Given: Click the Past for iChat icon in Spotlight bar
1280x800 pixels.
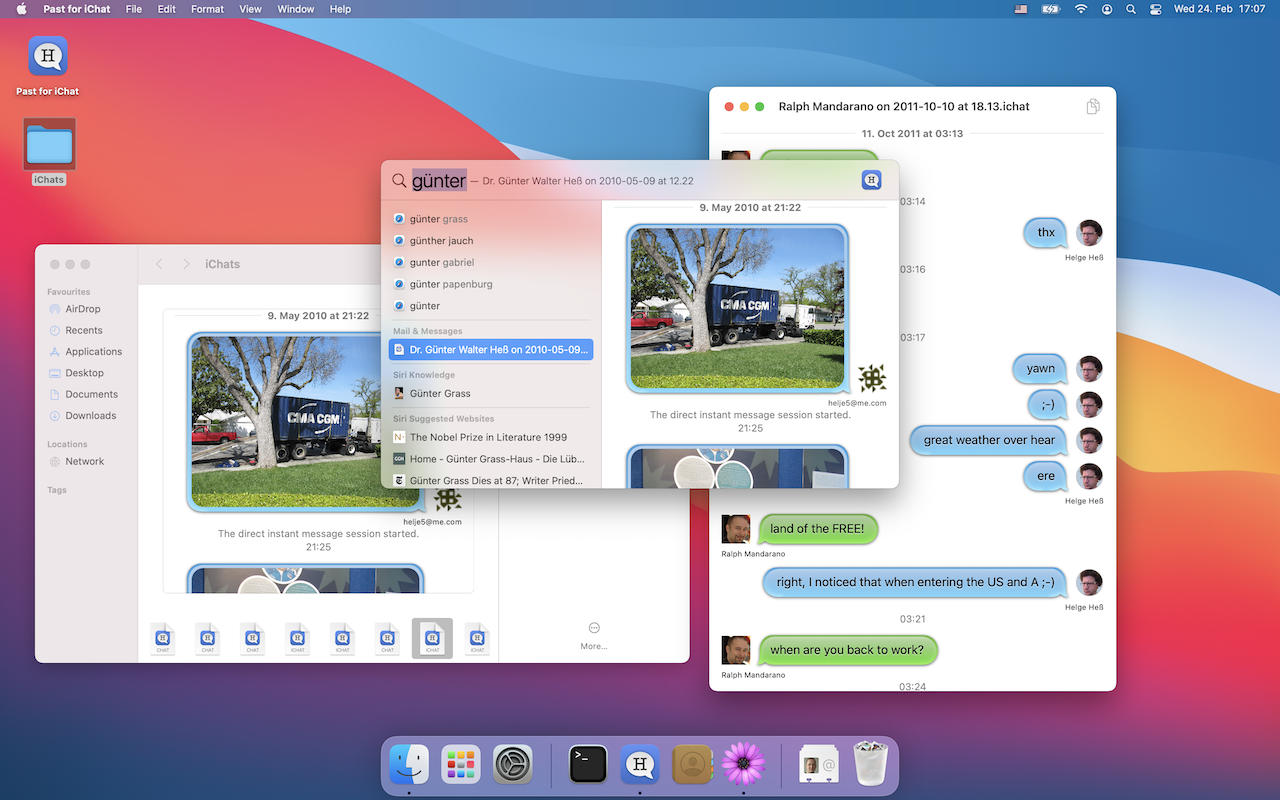Looking at the screenshot, I should [x=871, y=180].
